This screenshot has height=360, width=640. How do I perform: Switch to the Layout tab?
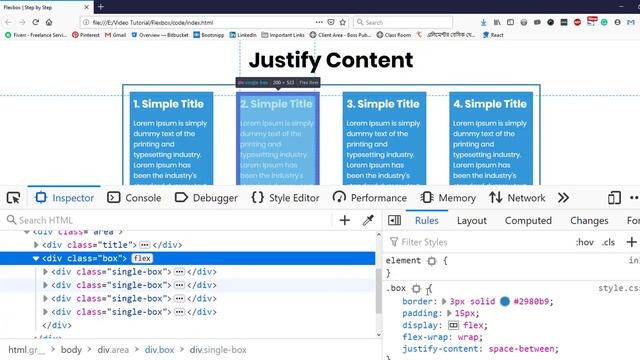click(x=471, y=220)
